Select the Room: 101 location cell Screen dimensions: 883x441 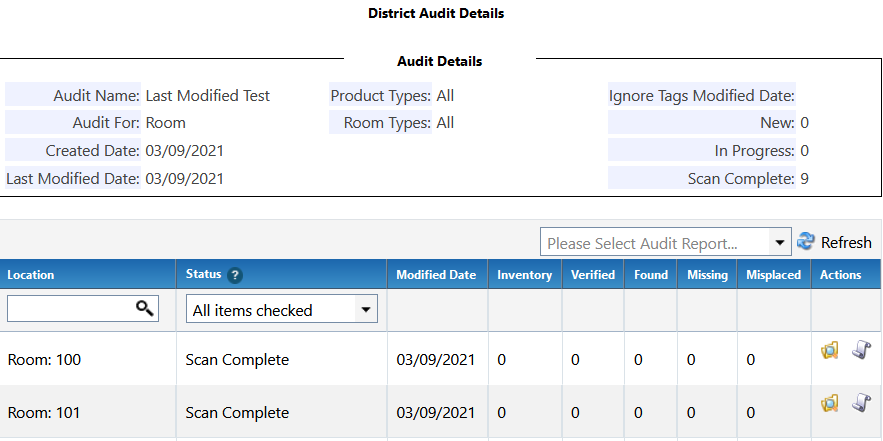(x=44, y=413)
